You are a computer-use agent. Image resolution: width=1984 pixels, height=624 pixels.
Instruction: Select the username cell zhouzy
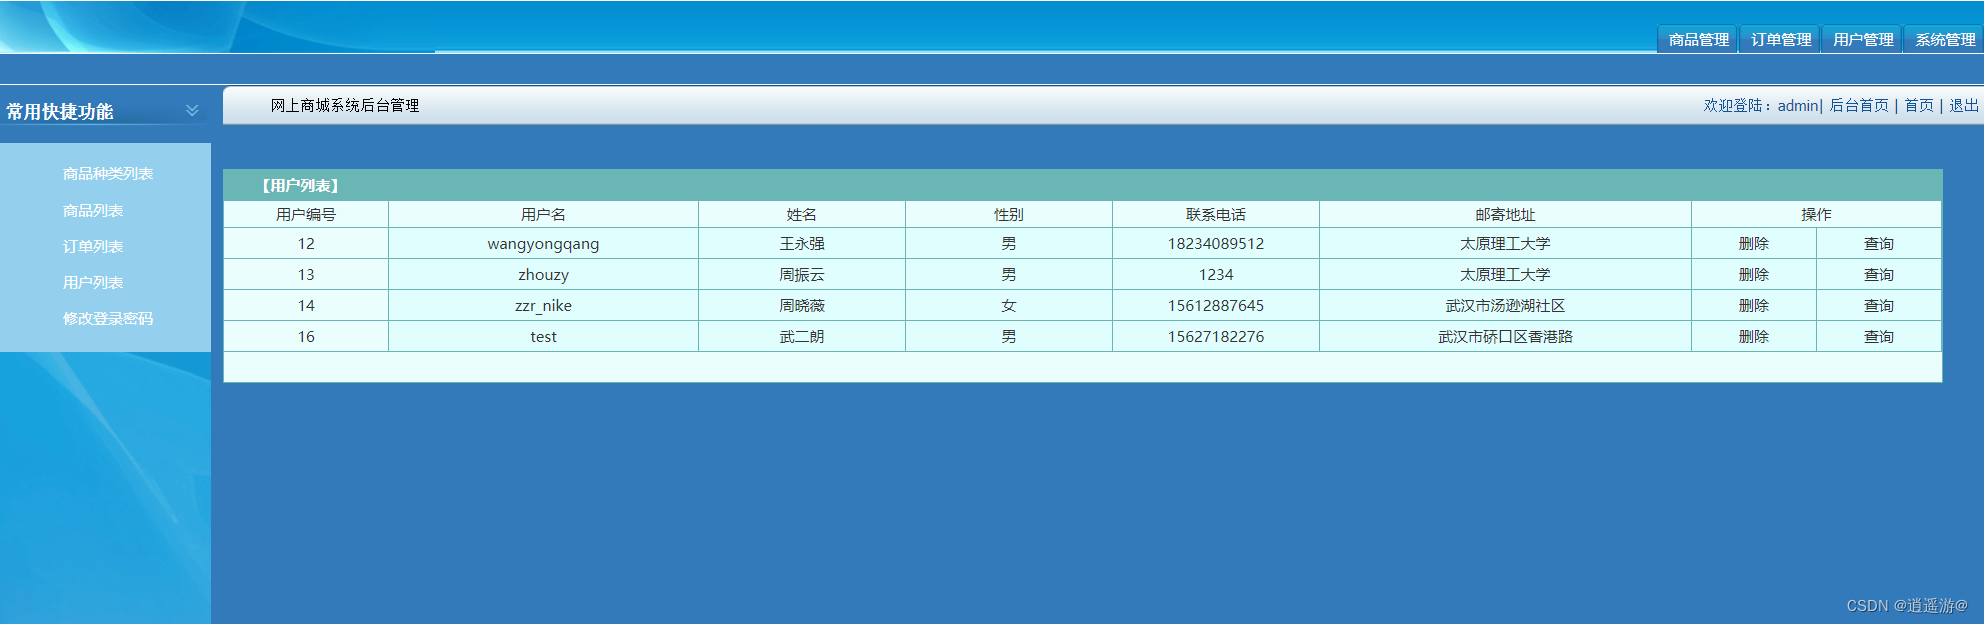coord(543,275)
